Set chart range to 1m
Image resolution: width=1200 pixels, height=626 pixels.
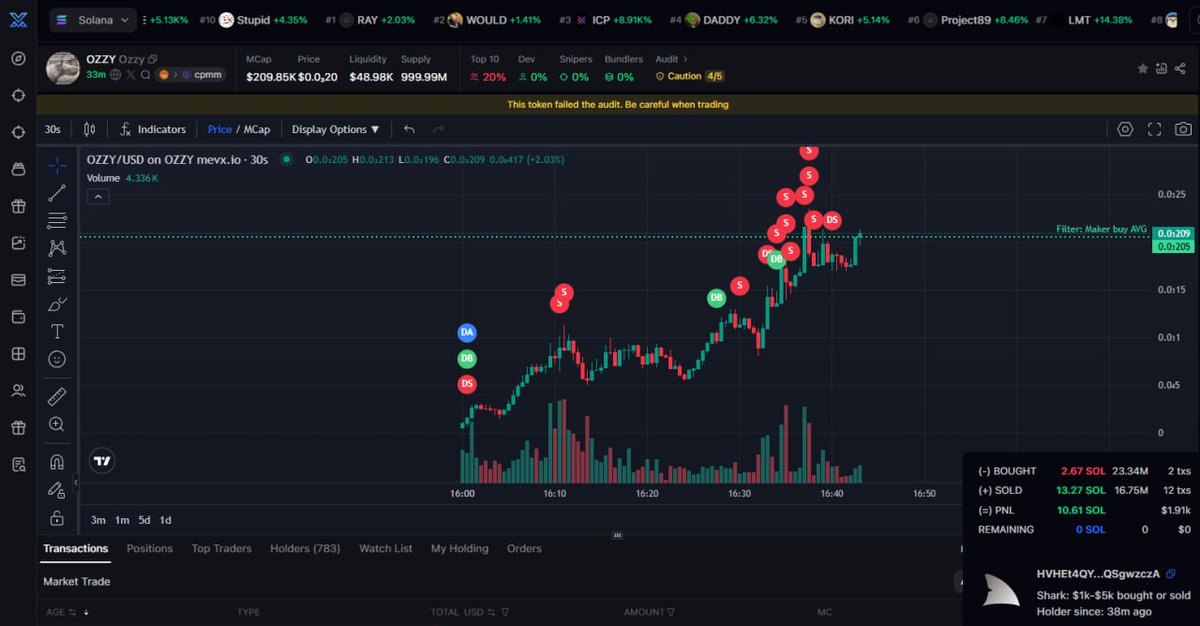coord(122,520)
